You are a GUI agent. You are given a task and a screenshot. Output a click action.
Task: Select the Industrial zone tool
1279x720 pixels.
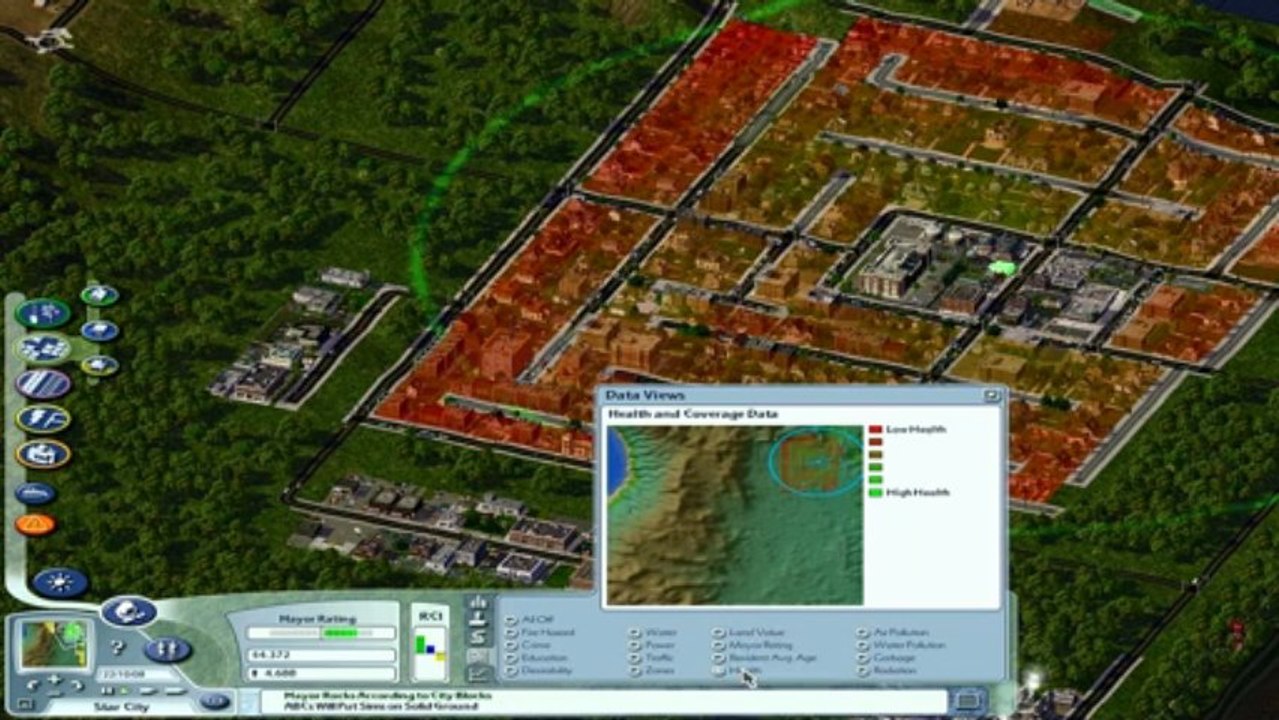point(100,365)
